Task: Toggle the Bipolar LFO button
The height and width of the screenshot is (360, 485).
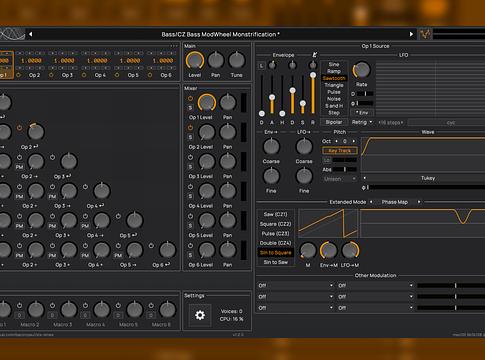Action: coord(334,122)
